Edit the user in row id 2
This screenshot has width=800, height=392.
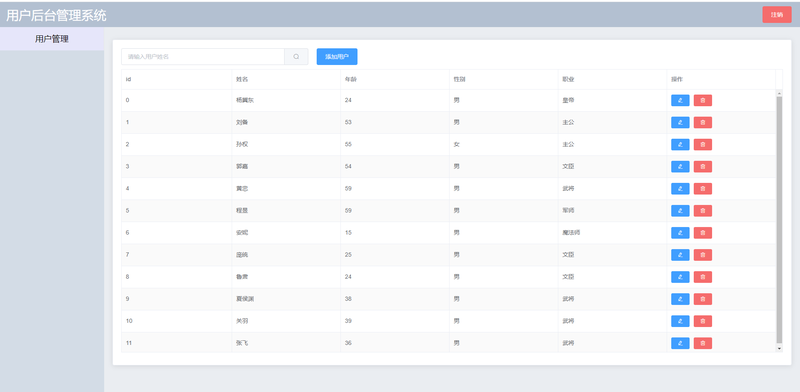[x=680, y=144]
